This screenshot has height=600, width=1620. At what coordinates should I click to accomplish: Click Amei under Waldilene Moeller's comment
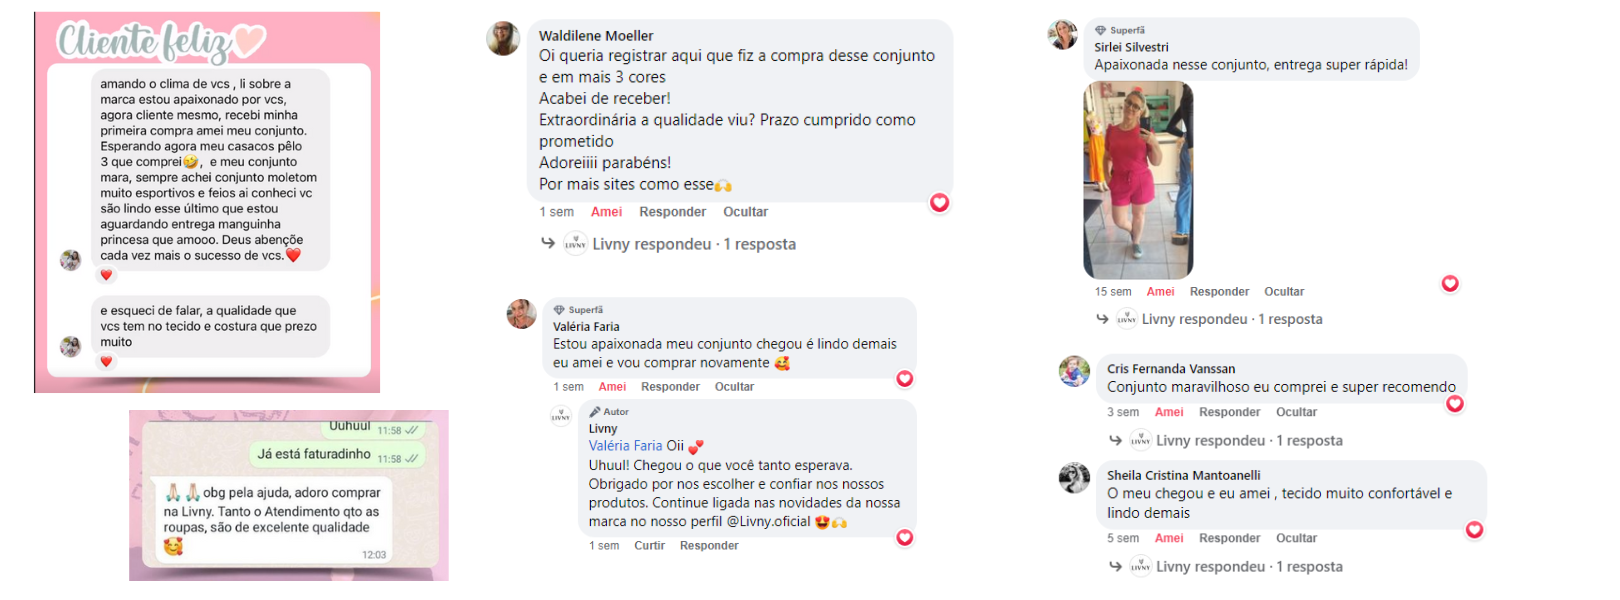tap(606, 212)
